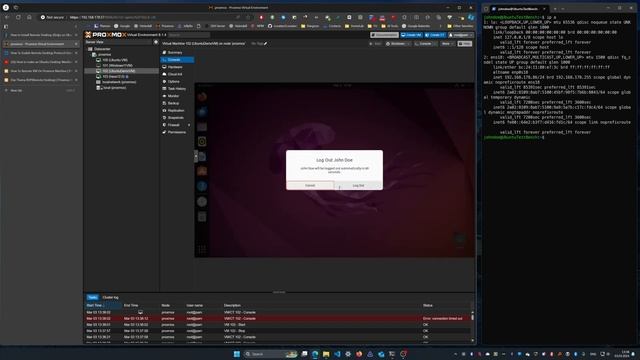Open the Snapshots section
Viewport: 640px width, 360px height.
pyautogui.click(x=177, y=118)
